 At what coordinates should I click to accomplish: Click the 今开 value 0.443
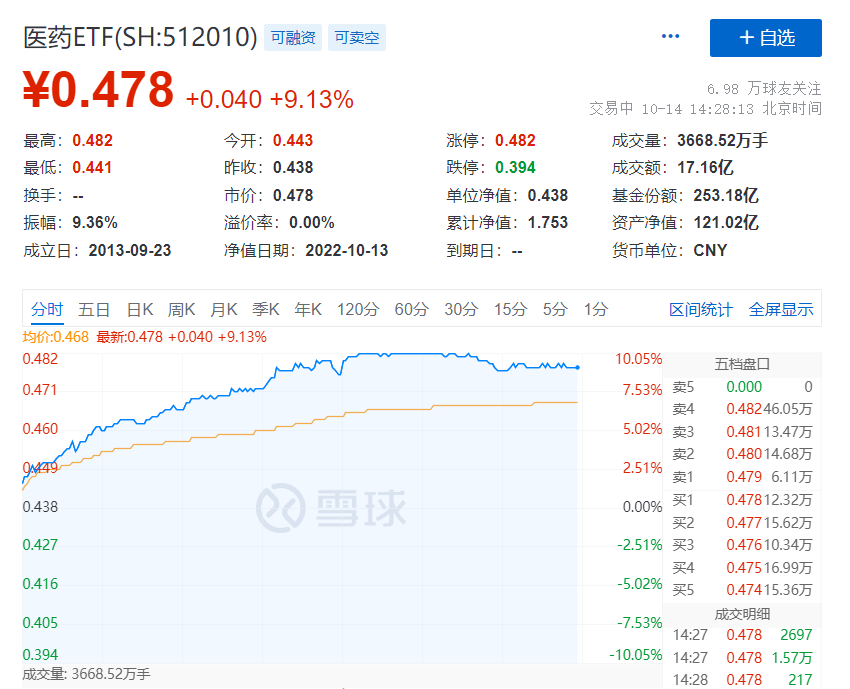click(x=293, y=140)
